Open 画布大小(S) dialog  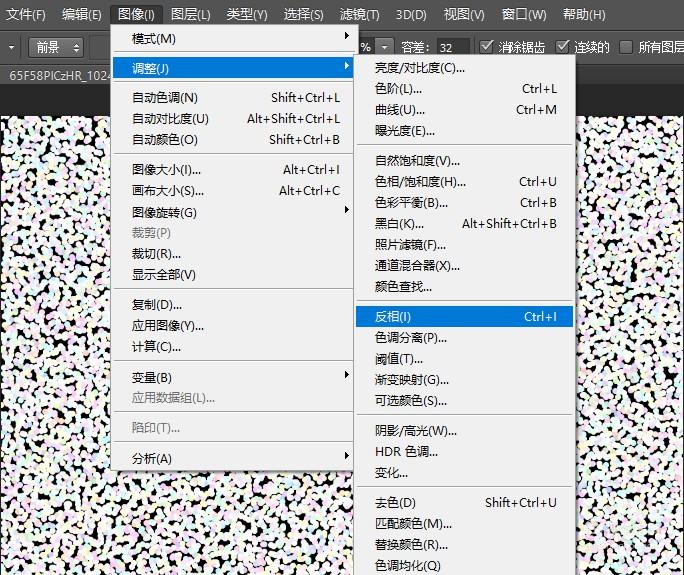233,190
